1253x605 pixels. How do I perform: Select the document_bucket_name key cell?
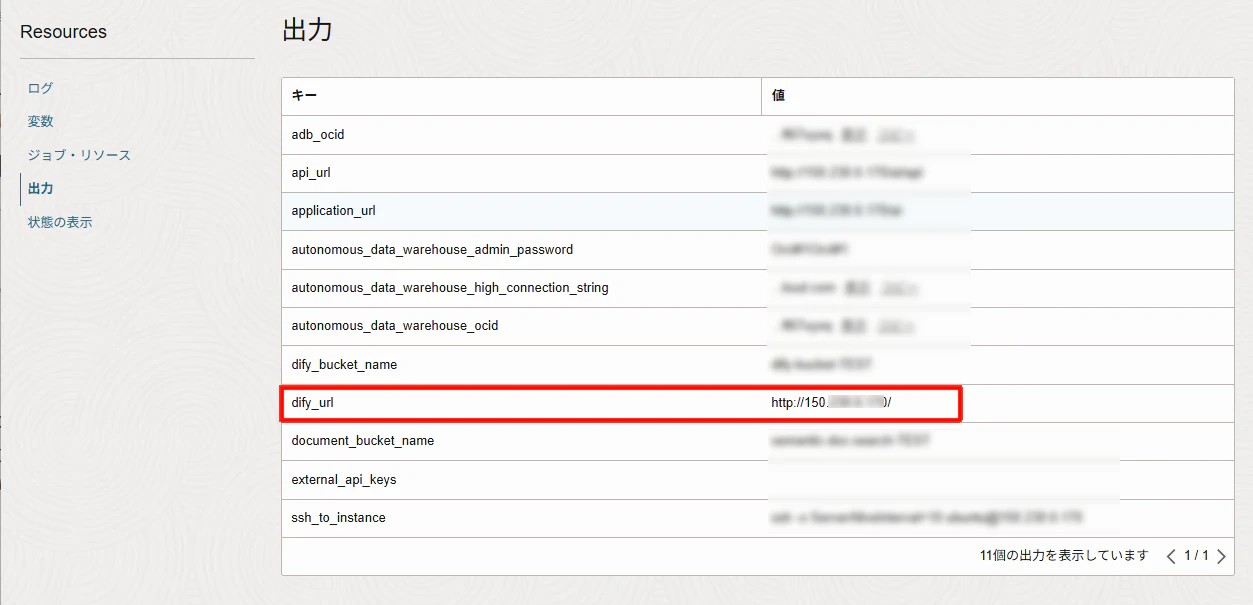pos(522,440)
